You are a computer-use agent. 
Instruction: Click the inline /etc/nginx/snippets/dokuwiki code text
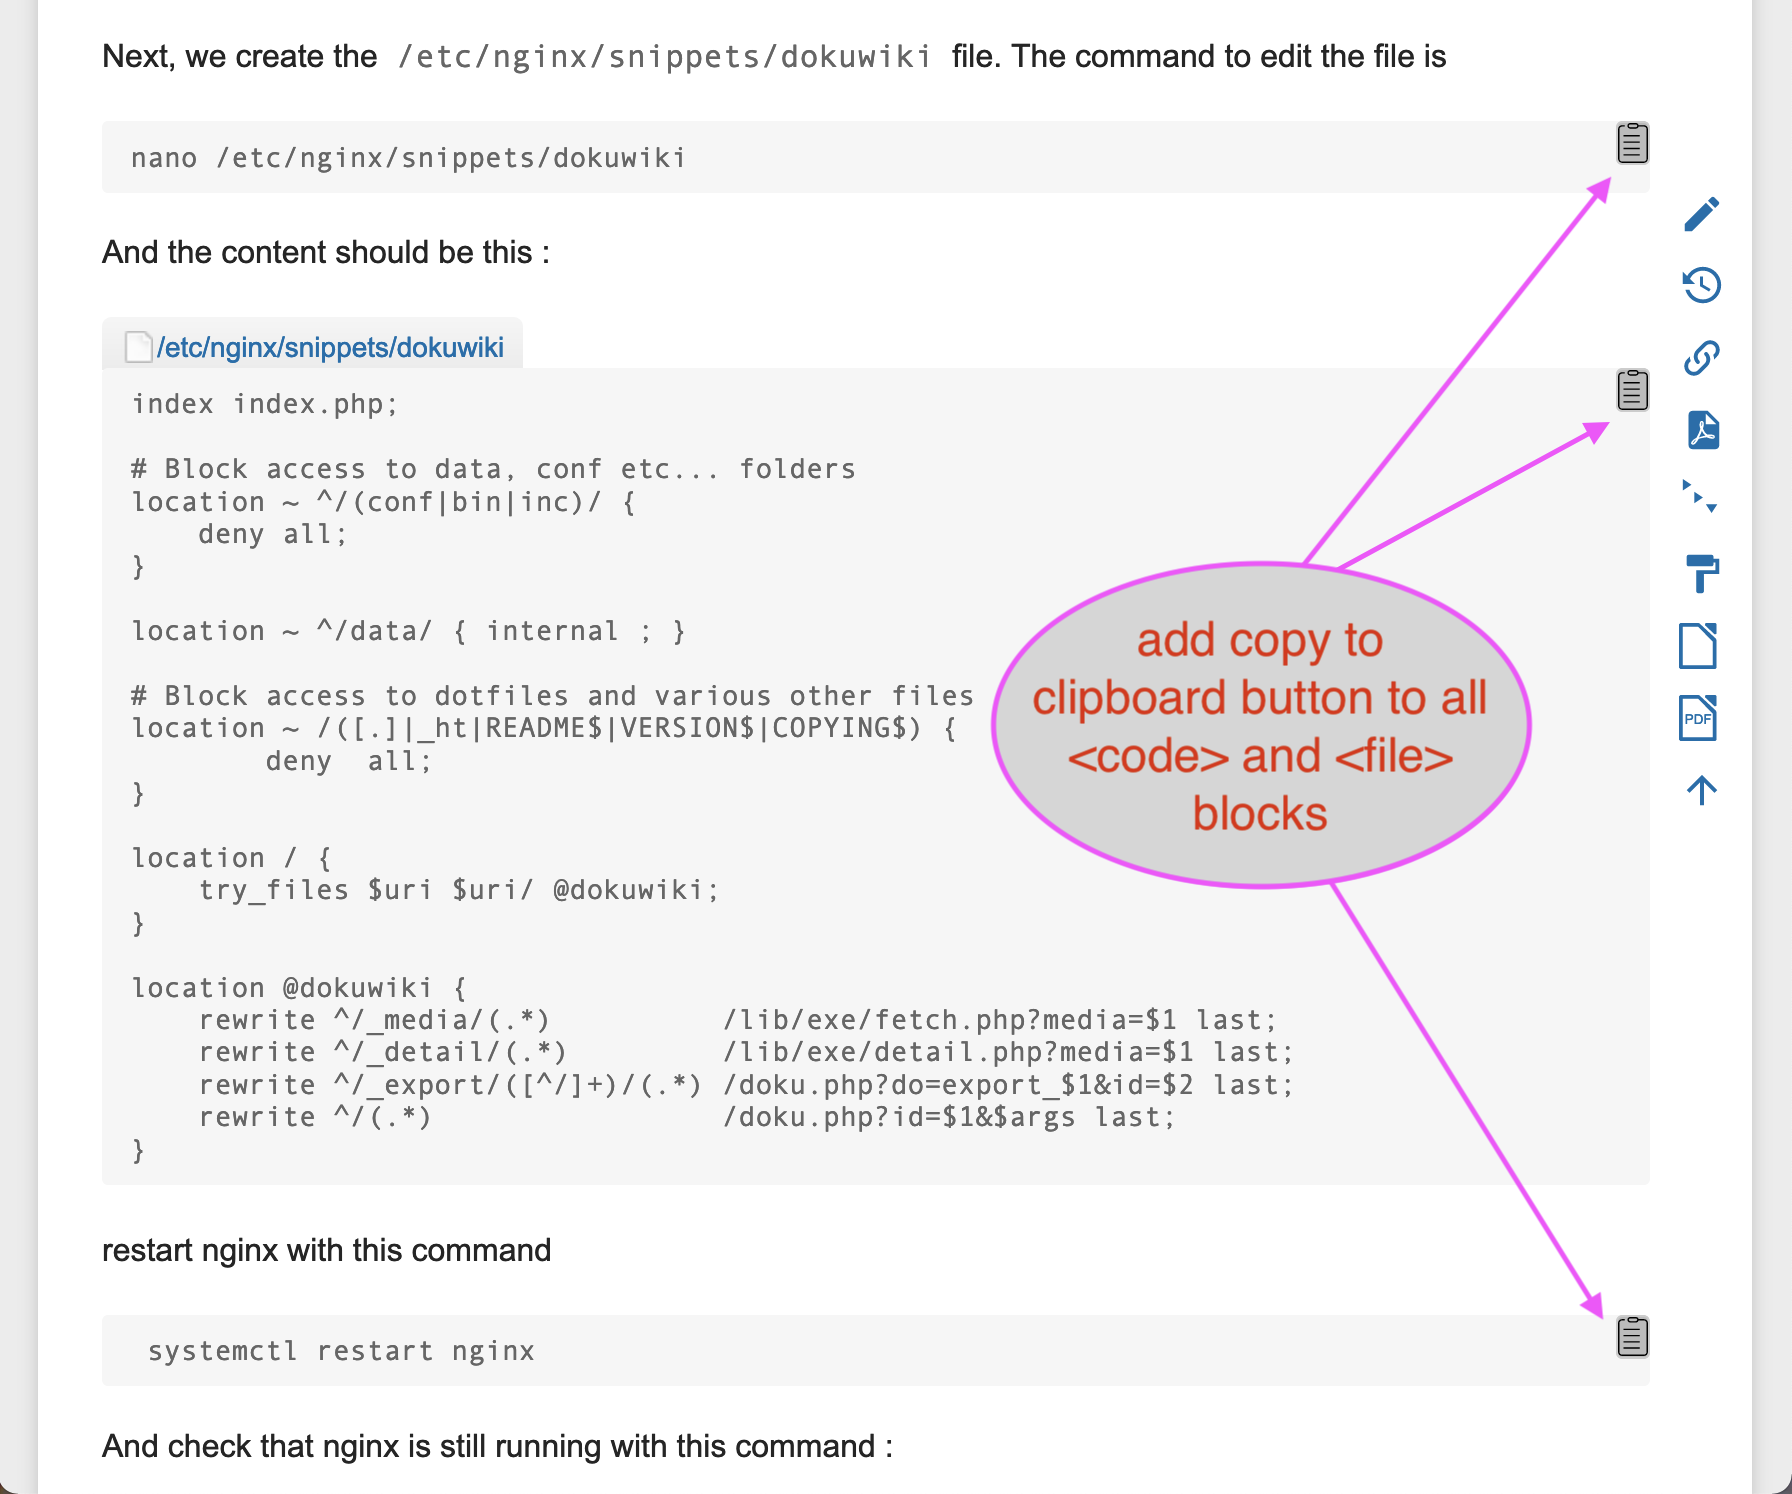click(x=664, y=57)
